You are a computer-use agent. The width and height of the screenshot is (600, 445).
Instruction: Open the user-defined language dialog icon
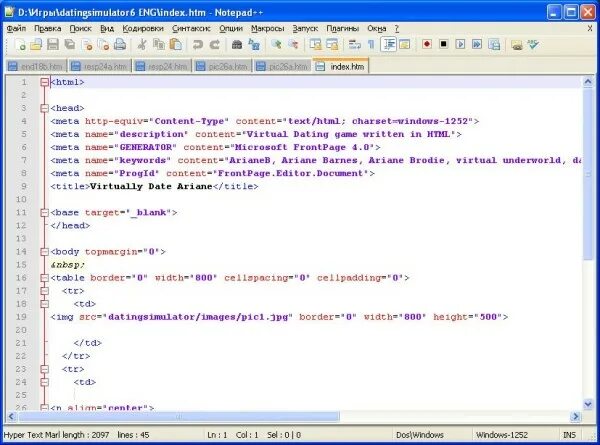(404, 45)
